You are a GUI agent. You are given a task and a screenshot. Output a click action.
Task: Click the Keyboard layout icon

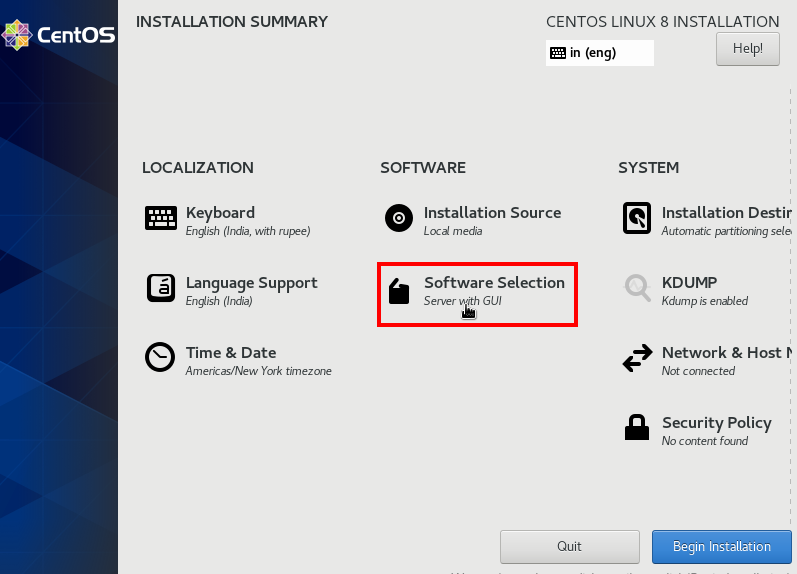[x=160, y=218]
